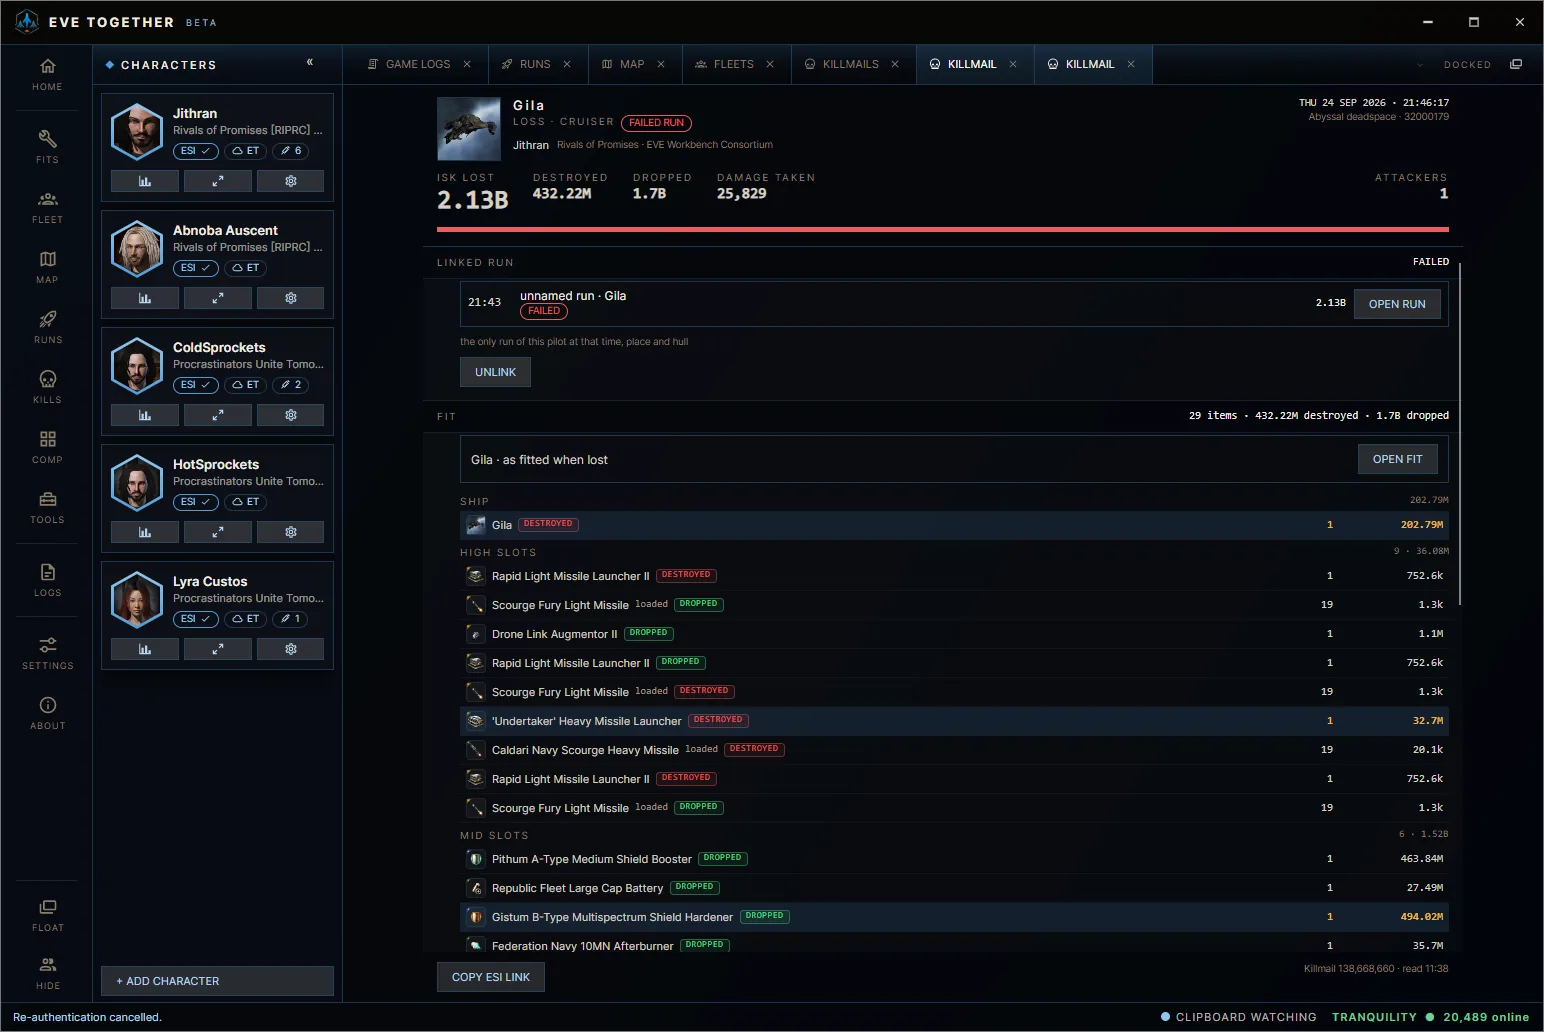This screenshot has width=1544, height=1032.
Task: Open Tools toolbox icon
Action: point(47,507)
